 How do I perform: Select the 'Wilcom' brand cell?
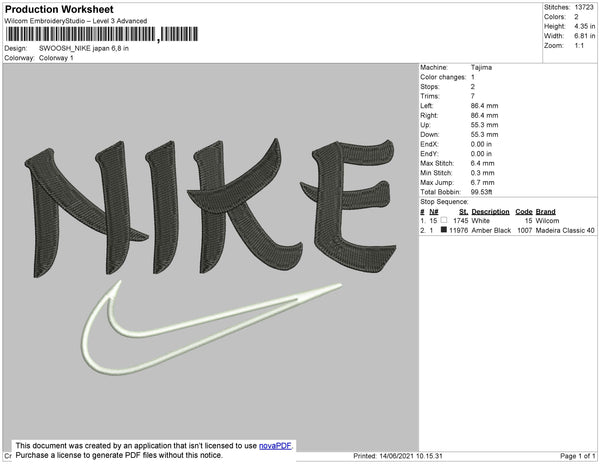547,221
